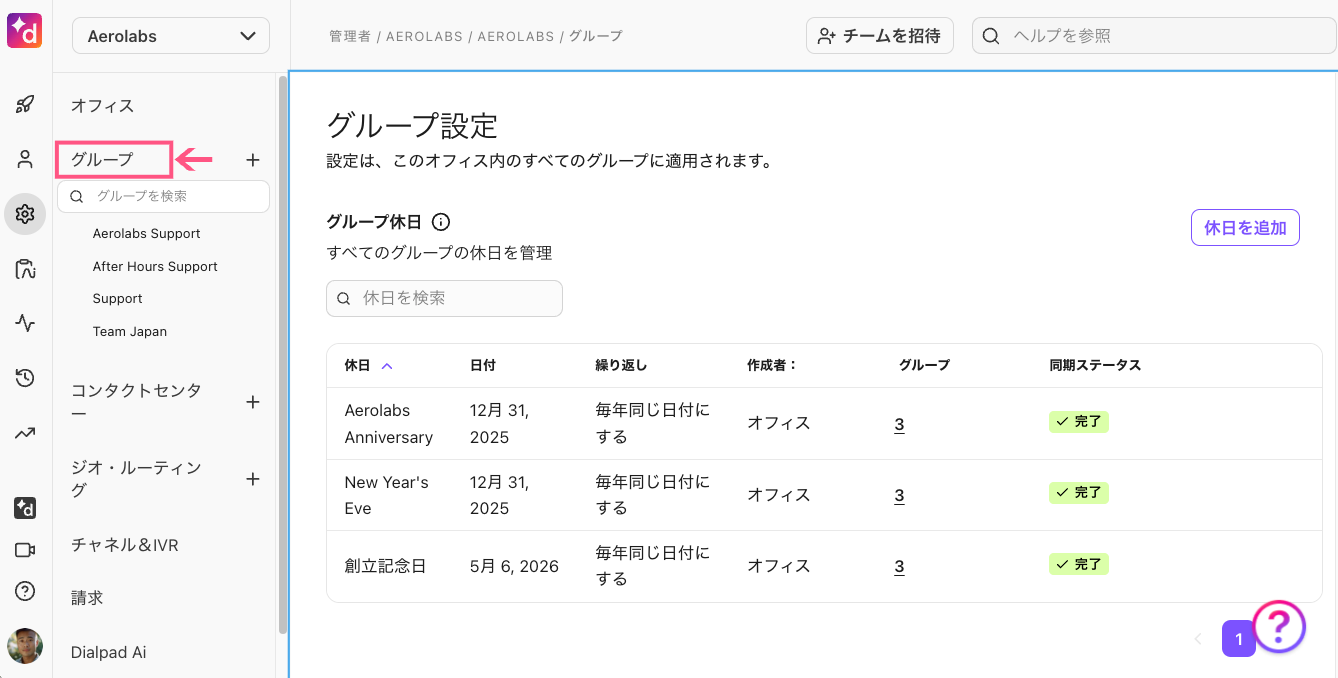The image size is (1338, 678).
Task: Click the 完了 status badge for Aerolabs Anniversary
Action: click(1079, 422)
